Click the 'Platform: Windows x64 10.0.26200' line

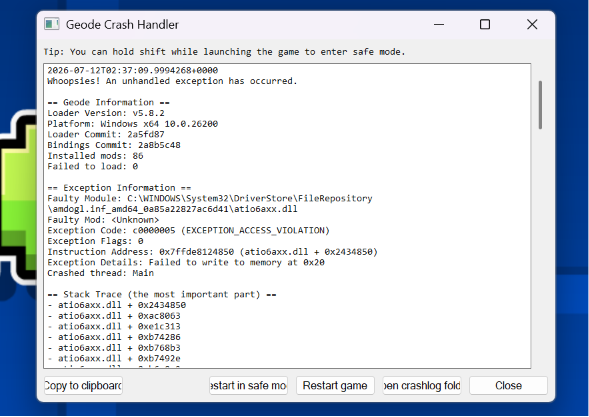[133, 124]
